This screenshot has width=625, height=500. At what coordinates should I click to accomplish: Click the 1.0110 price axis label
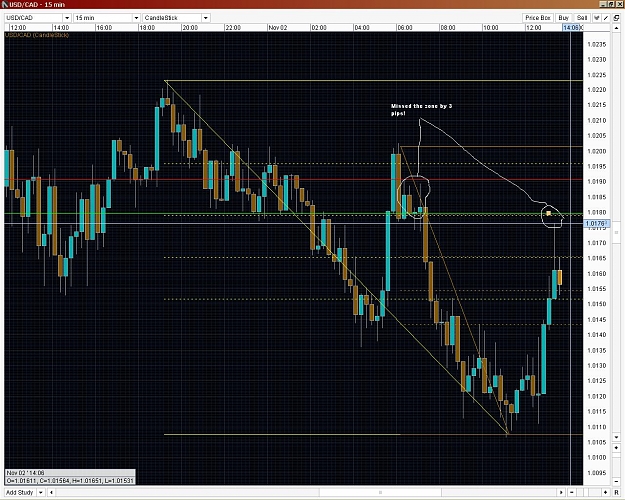pyautogui.click(x=597, y=427)
